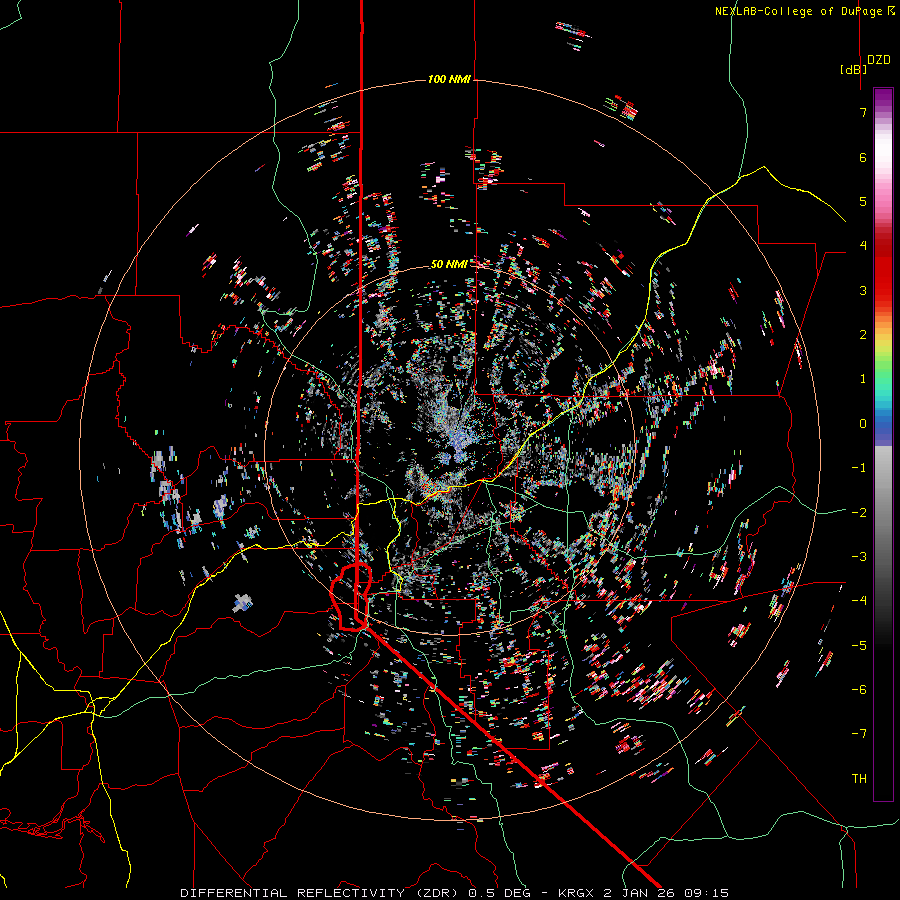Viewport: 900px width, 900px height.
Task: Click the TH label on the color scale
Action: coord(859,778)
